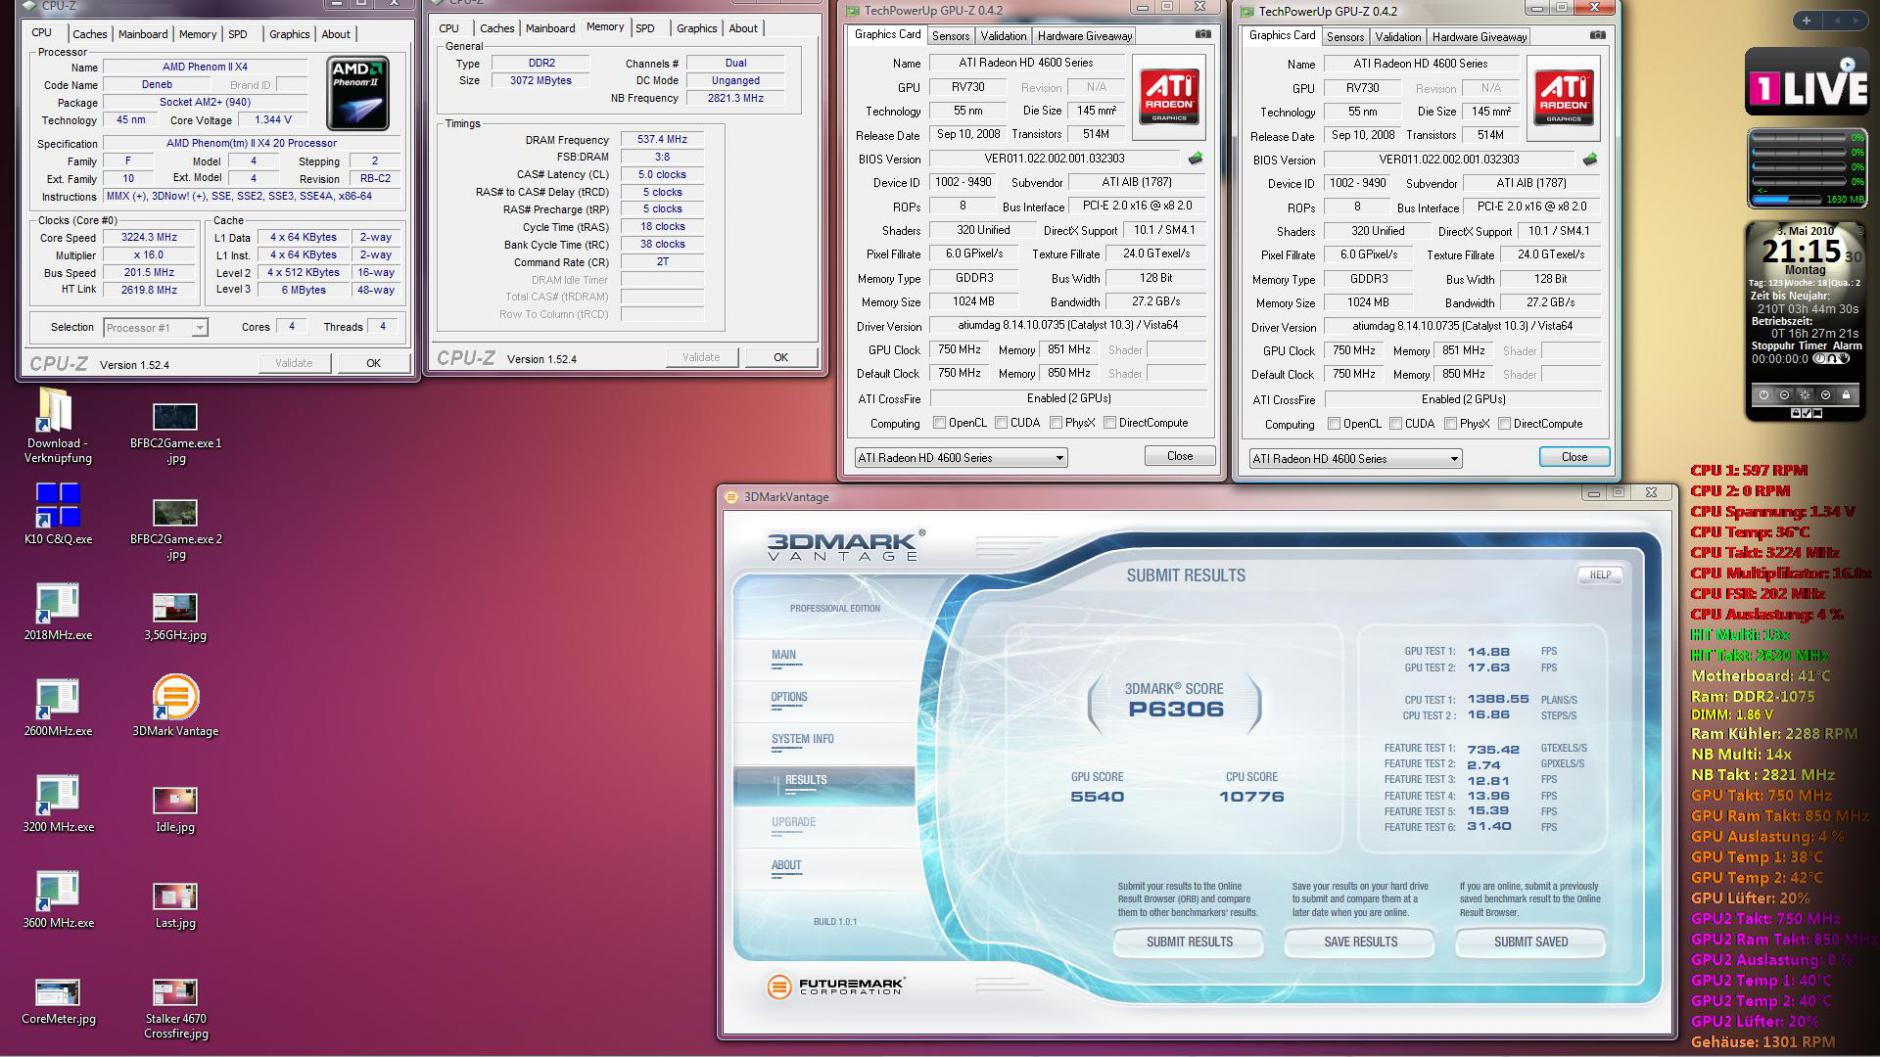Click the camera screenshot icon in right GPU-Z window
This screenshot has width=1880, height=1057.
click(x=1598, y=35)
